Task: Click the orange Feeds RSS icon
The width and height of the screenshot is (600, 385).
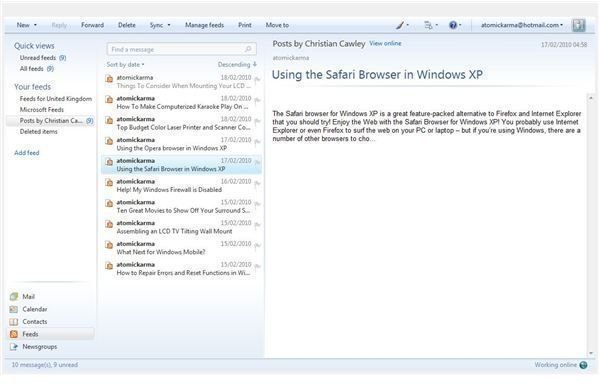Action: pos(14,334)
